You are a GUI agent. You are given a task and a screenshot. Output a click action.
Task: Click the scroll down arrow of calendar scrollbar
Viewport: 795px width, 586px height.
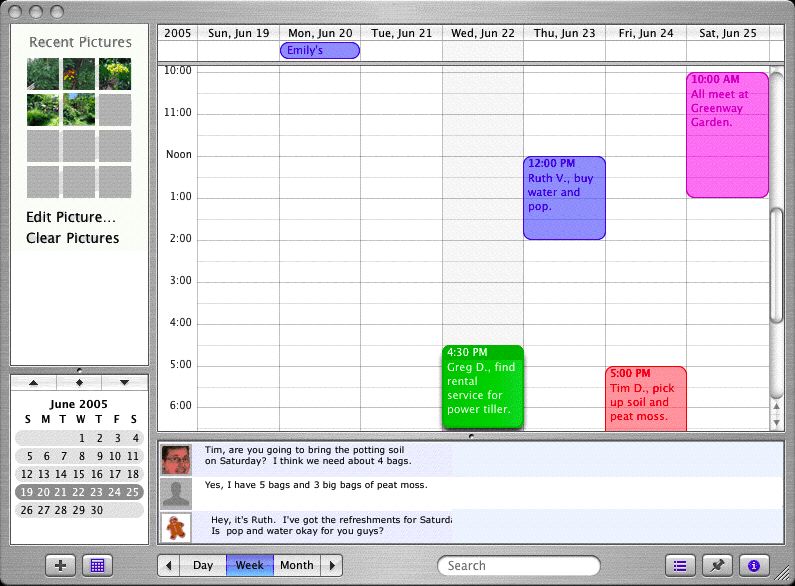777,423
